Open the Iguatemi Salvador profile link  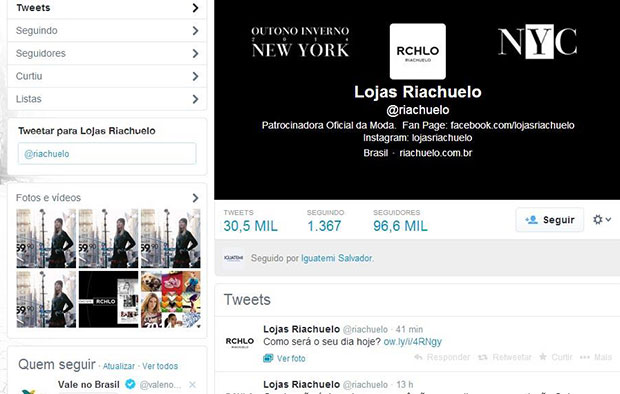pyautogui.click(x=337, y=258)
